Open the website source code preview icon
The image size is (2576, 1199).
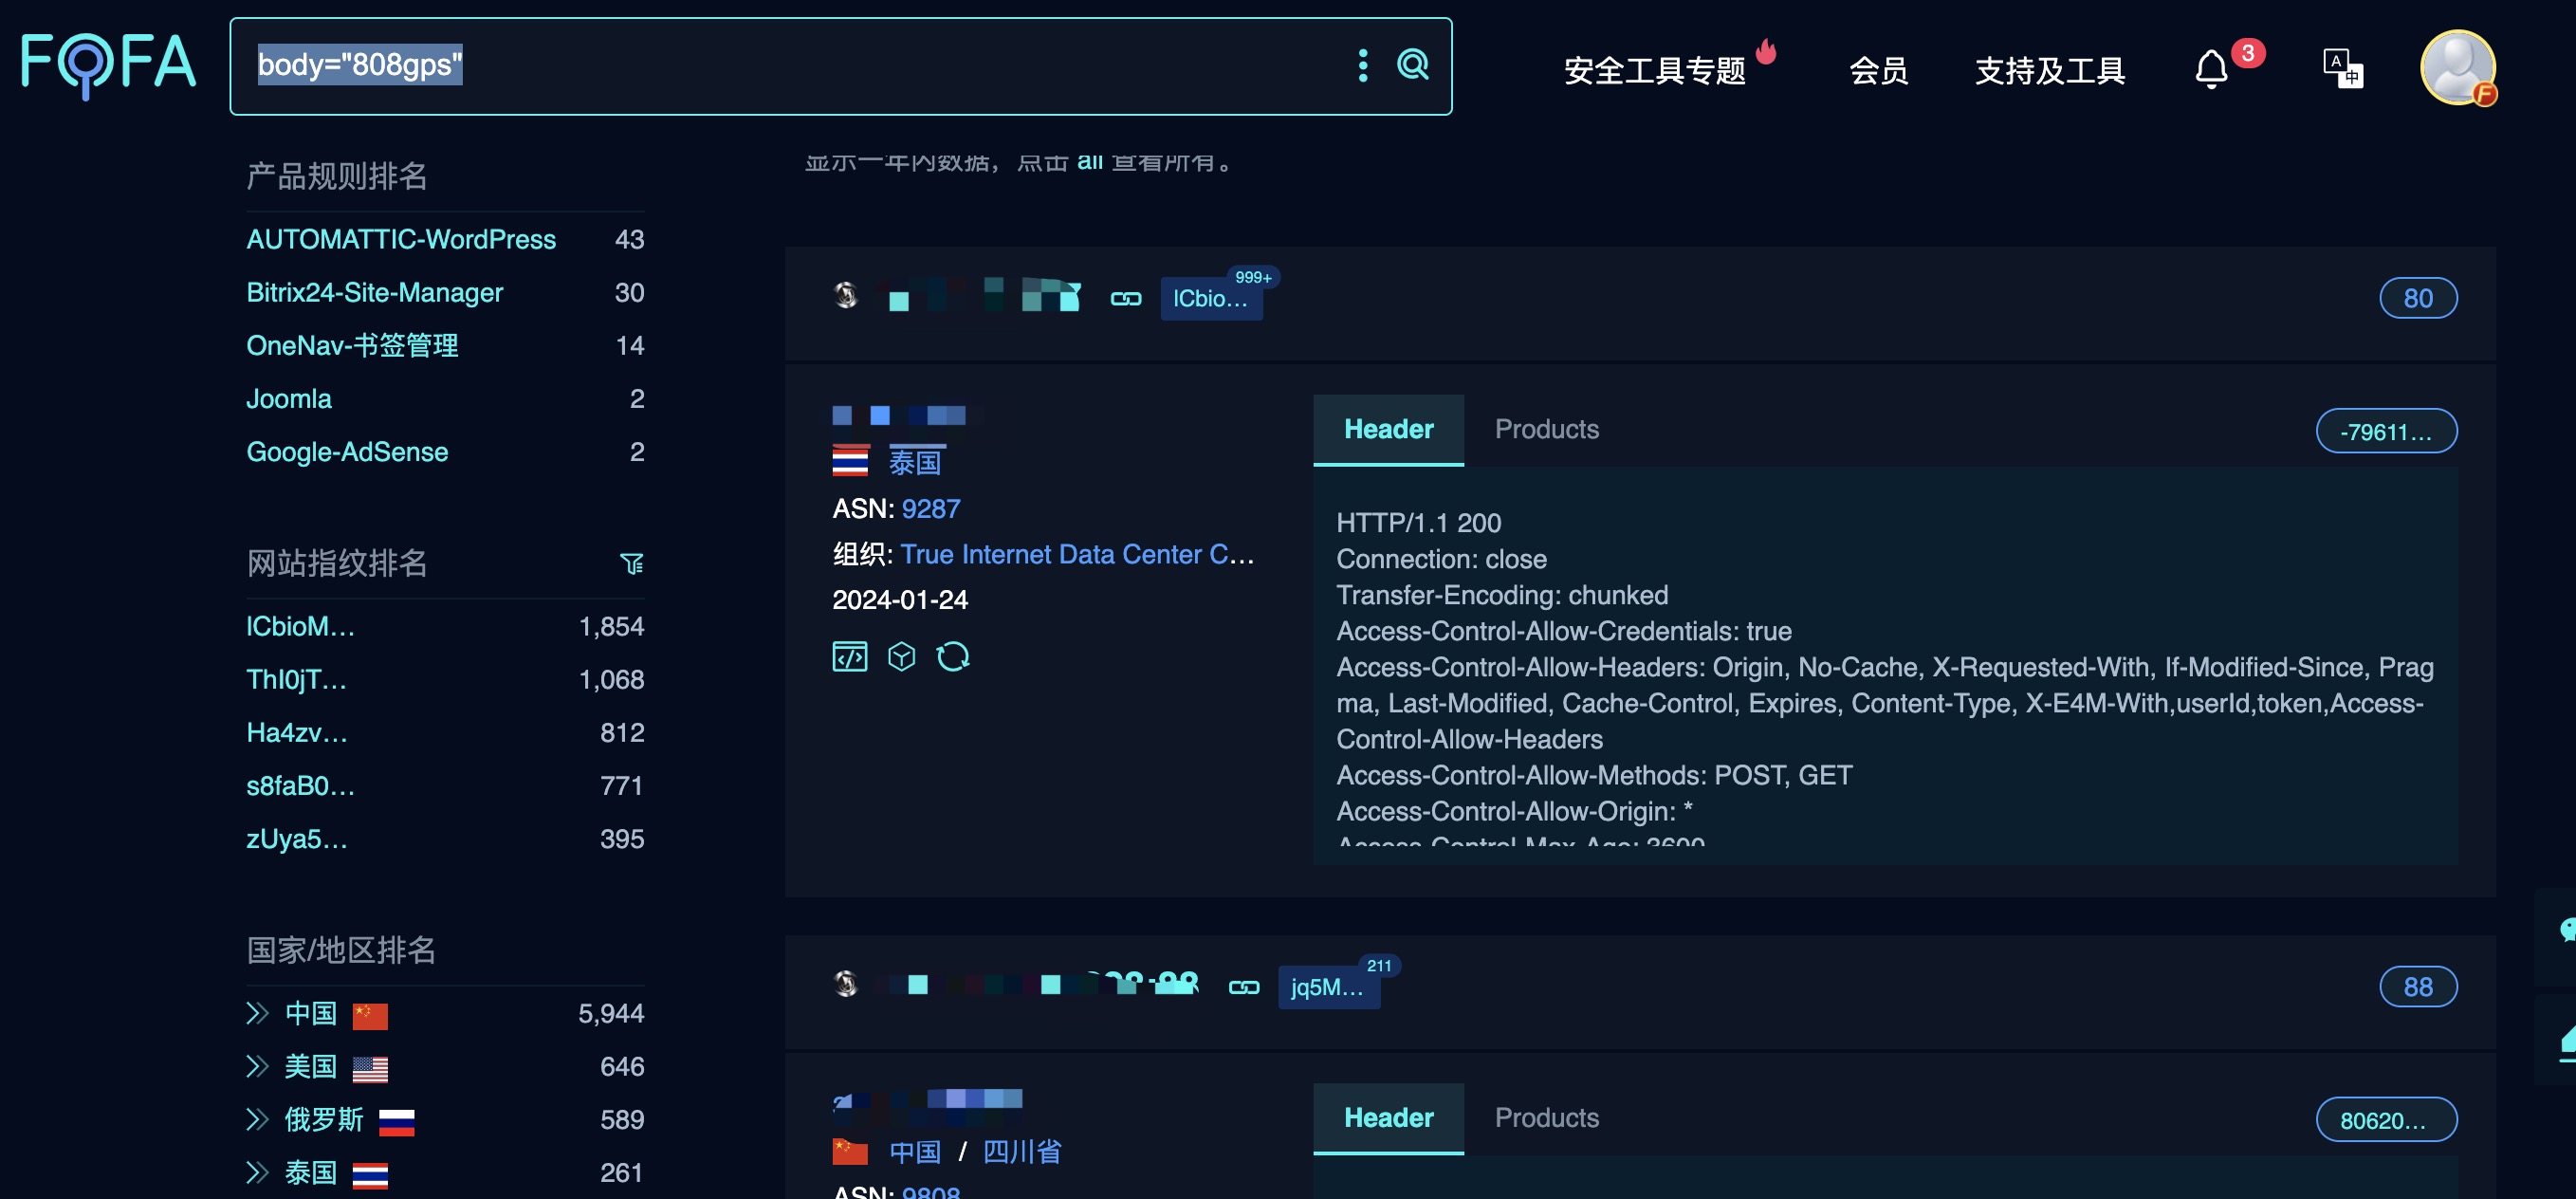click(849, 656)
